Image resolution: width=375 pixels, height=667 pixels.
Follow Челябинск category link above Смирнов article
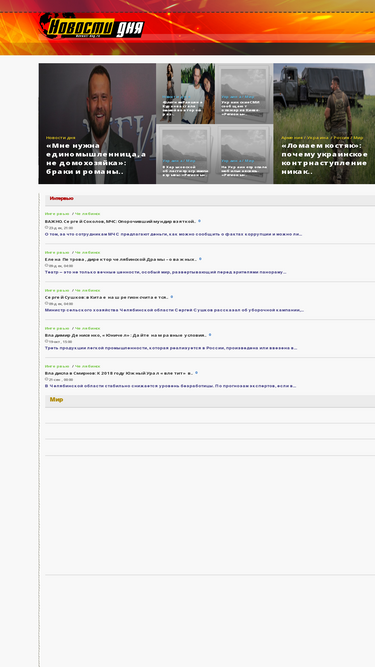pos(88,366)
